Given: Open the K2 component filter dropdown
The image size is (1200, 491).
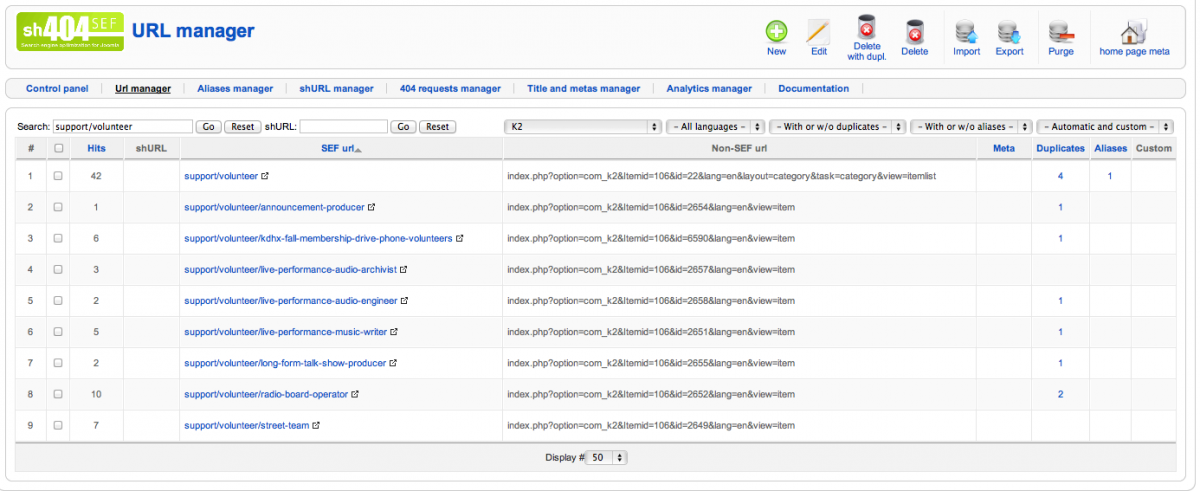Looking at the screenshot, I should [x=584, y=127].
